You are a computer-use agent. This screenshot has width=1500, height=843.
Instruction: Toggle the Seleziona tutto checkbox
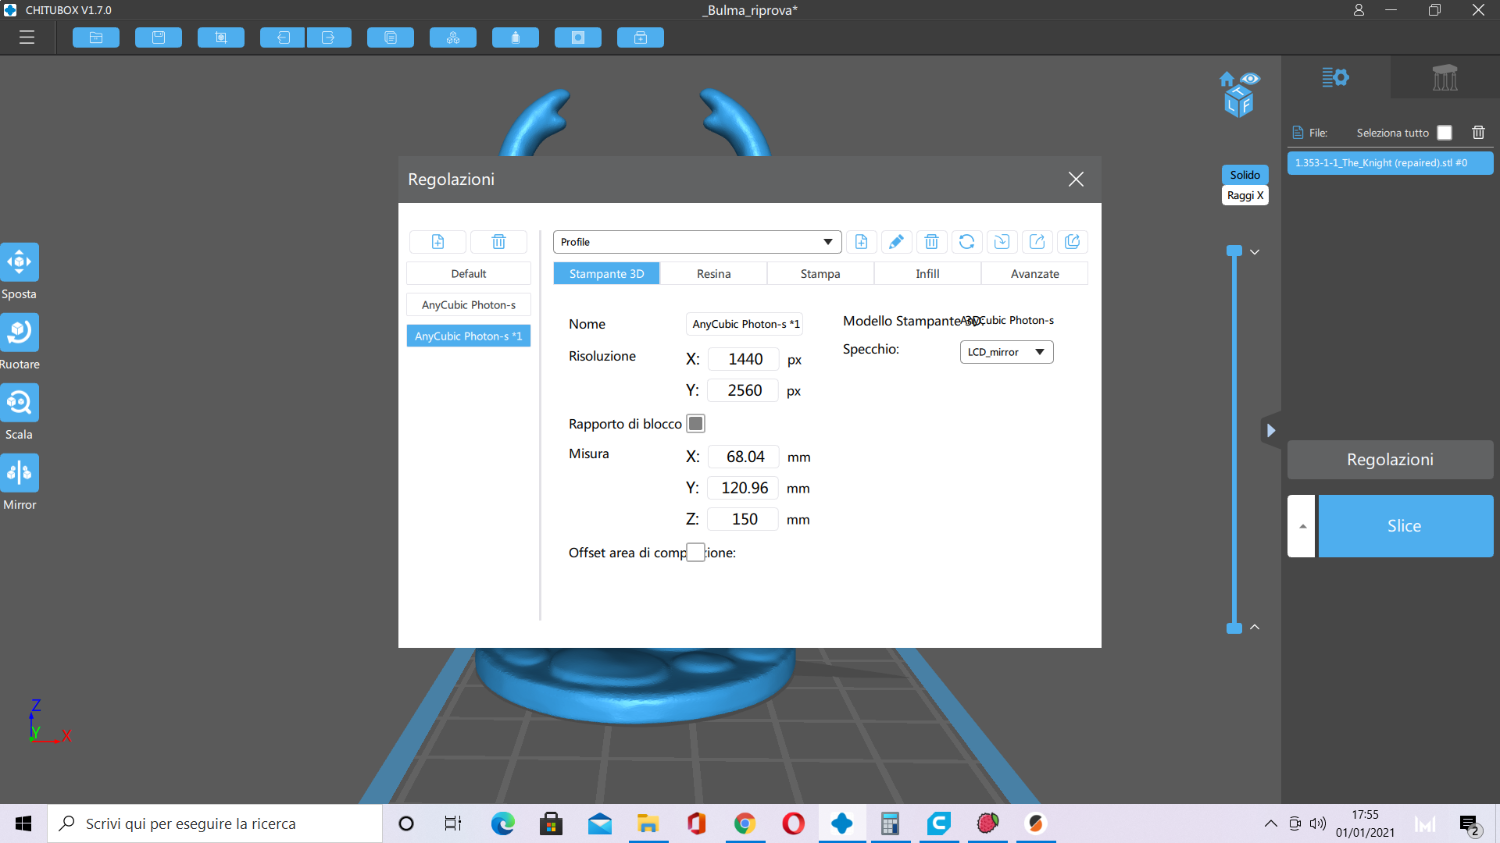1444,132
